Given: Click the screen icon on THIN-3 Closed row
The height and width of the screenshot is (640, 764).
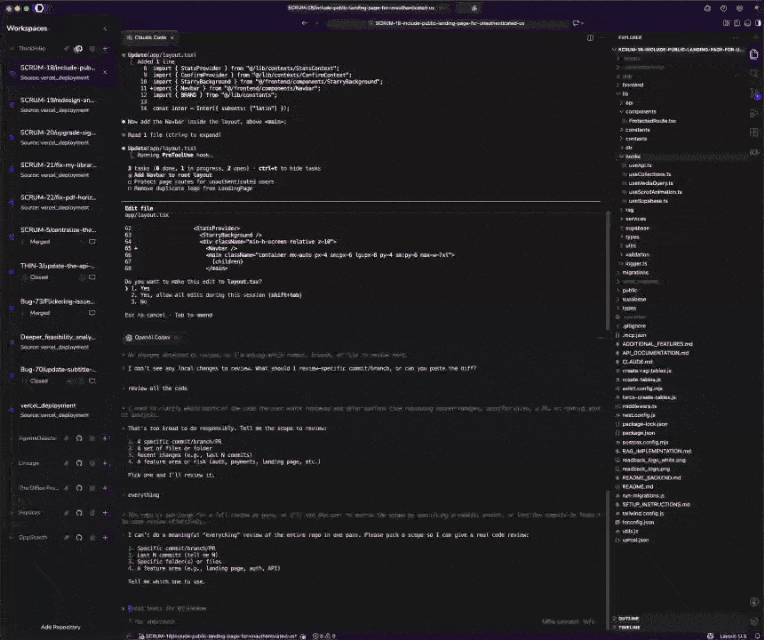Looking at the screenshot, I should [92, 277].
